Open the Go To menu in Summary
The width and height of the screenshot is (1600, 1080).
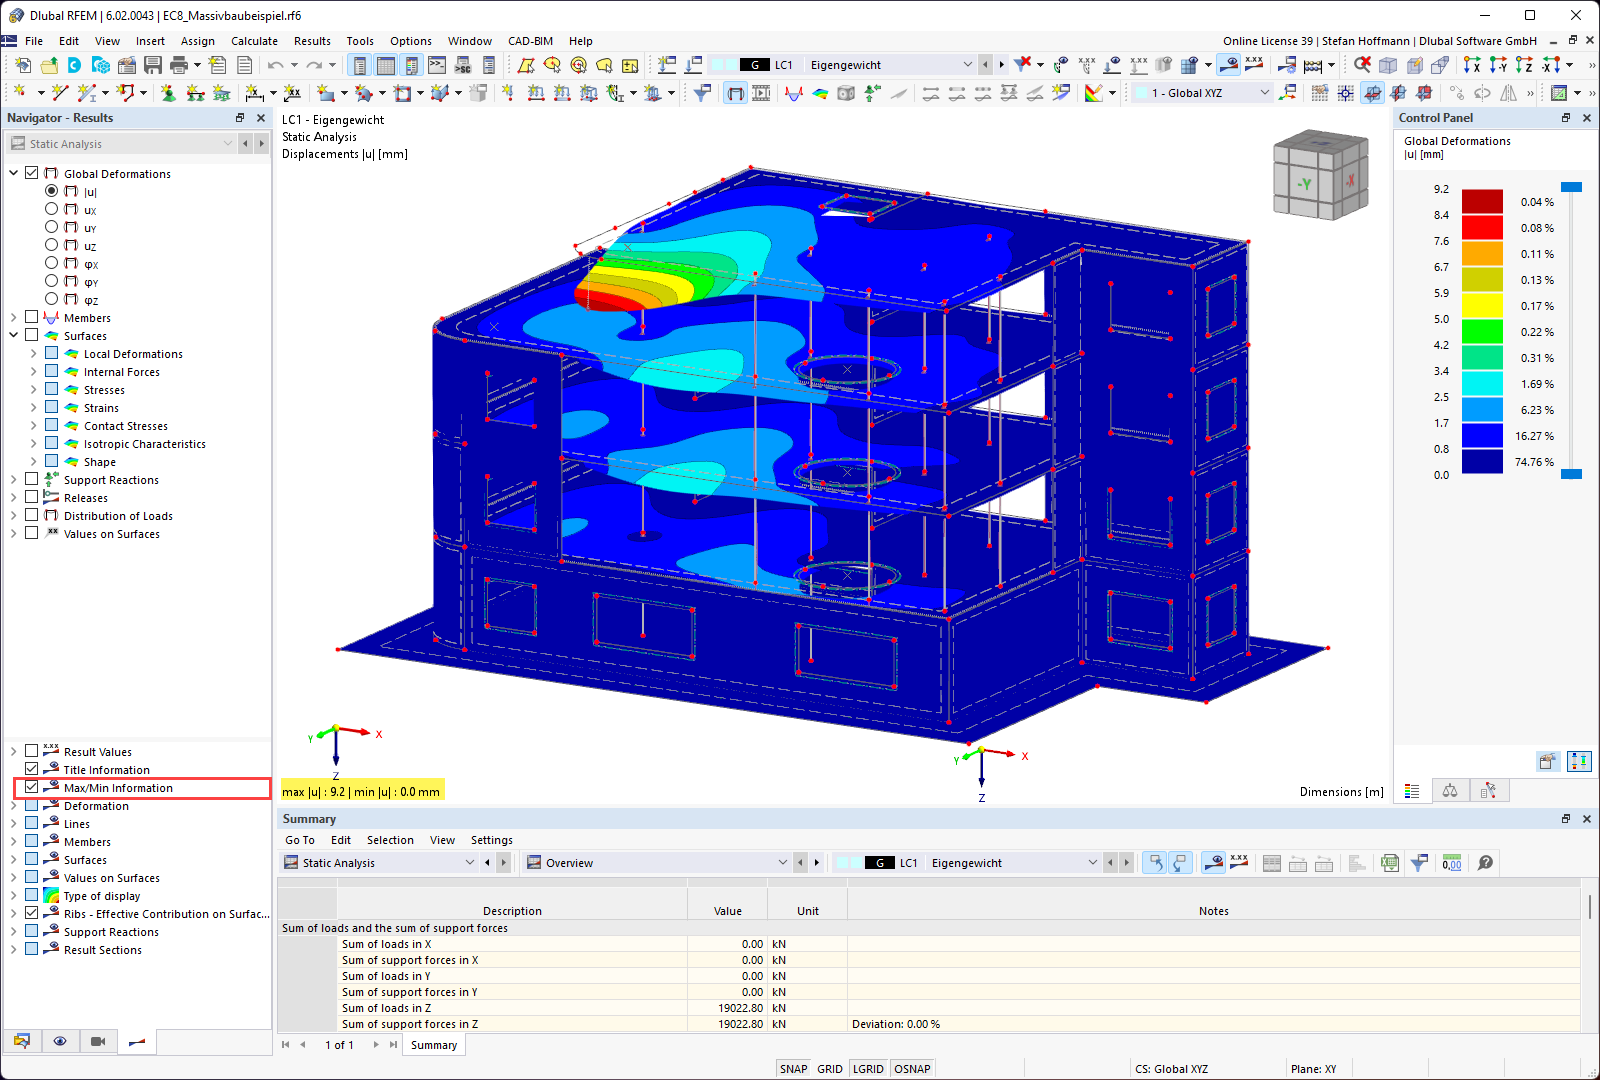(300, 840)
